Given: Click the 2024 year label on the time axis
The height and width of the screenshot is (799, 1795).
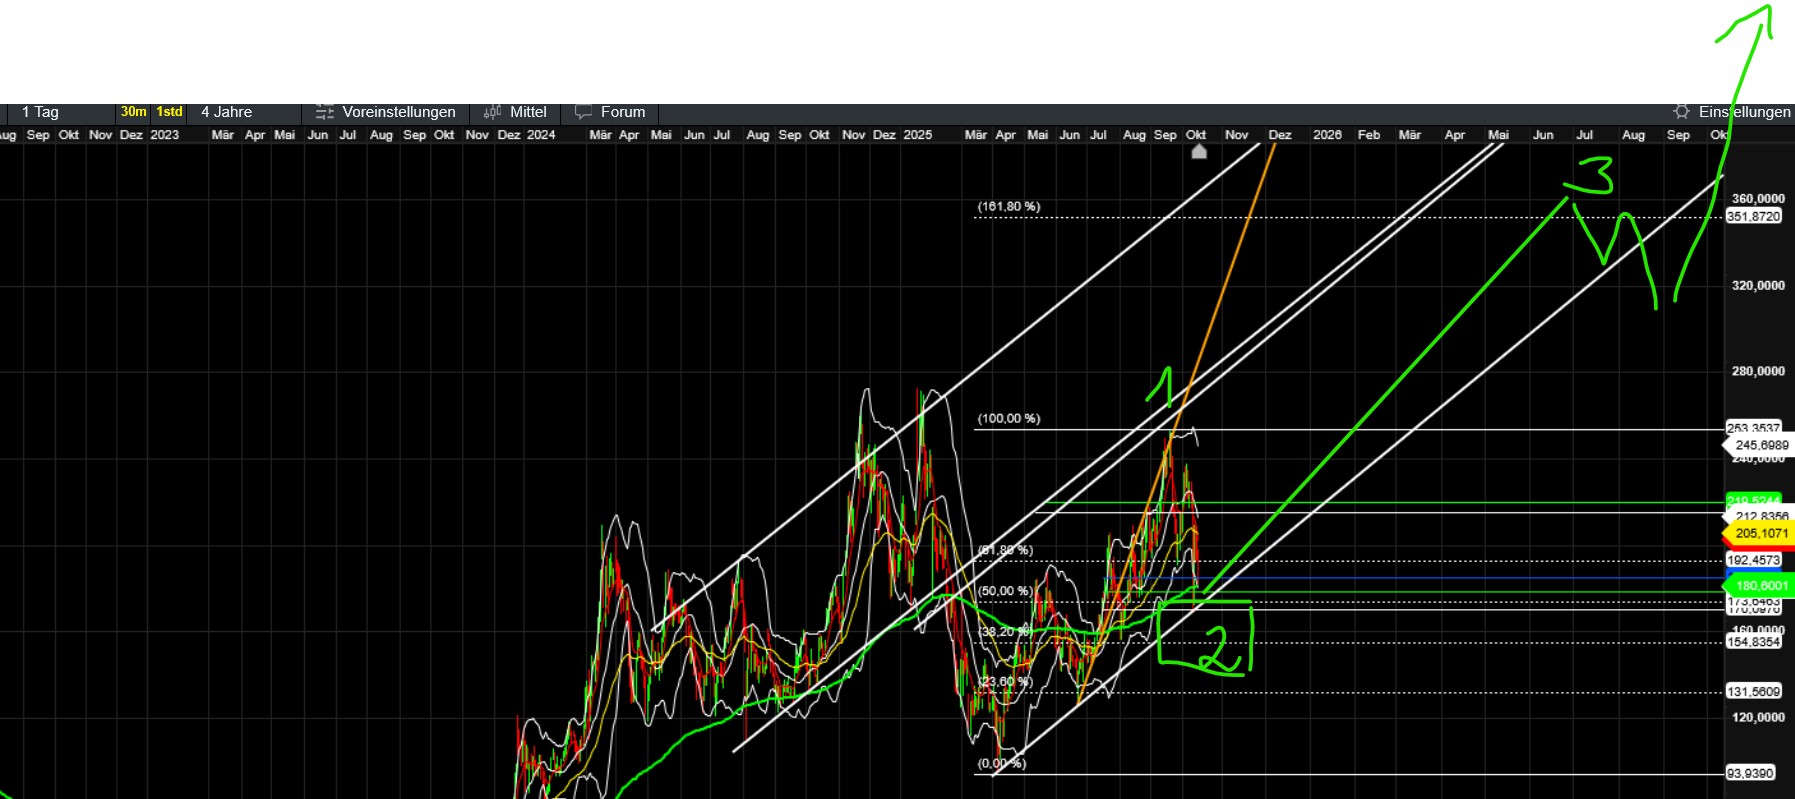Looking at the screenshot, I should 541,135.
